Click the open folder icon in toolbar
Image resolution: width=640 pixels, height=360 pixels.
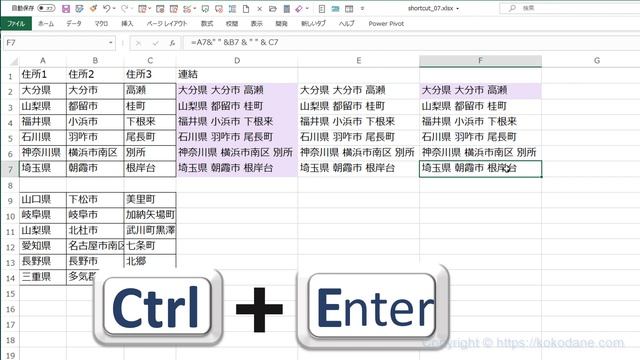pyautogui.click(x=272, y=9)
